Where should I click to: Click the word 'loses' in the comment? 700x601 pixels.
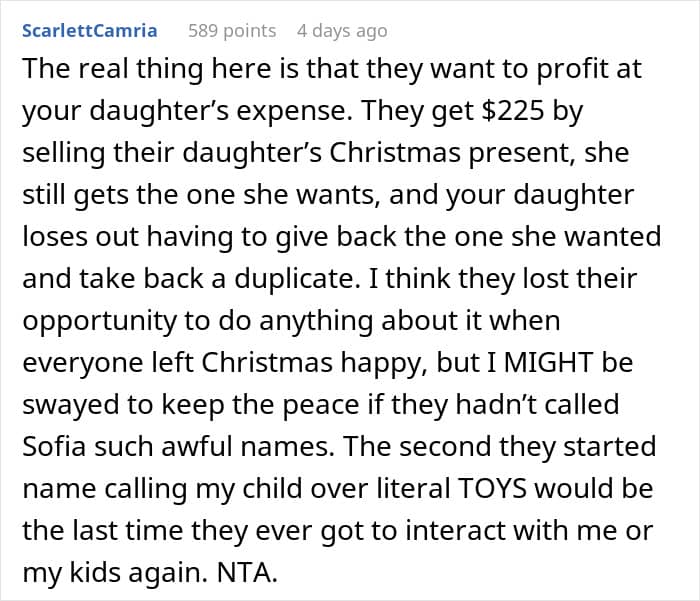click(x=54, y=237)
